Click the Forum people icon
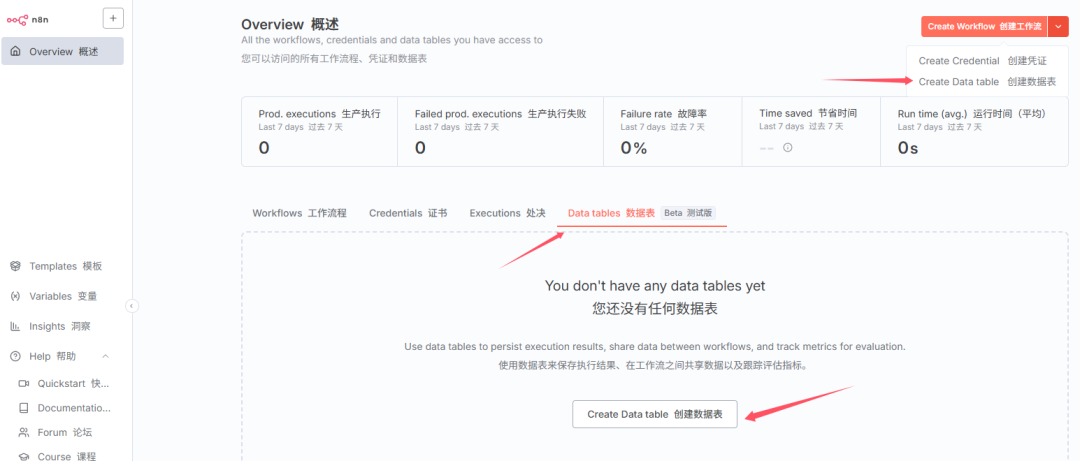Viewport: 1080px width, 461px height. (x=24, y=433)
